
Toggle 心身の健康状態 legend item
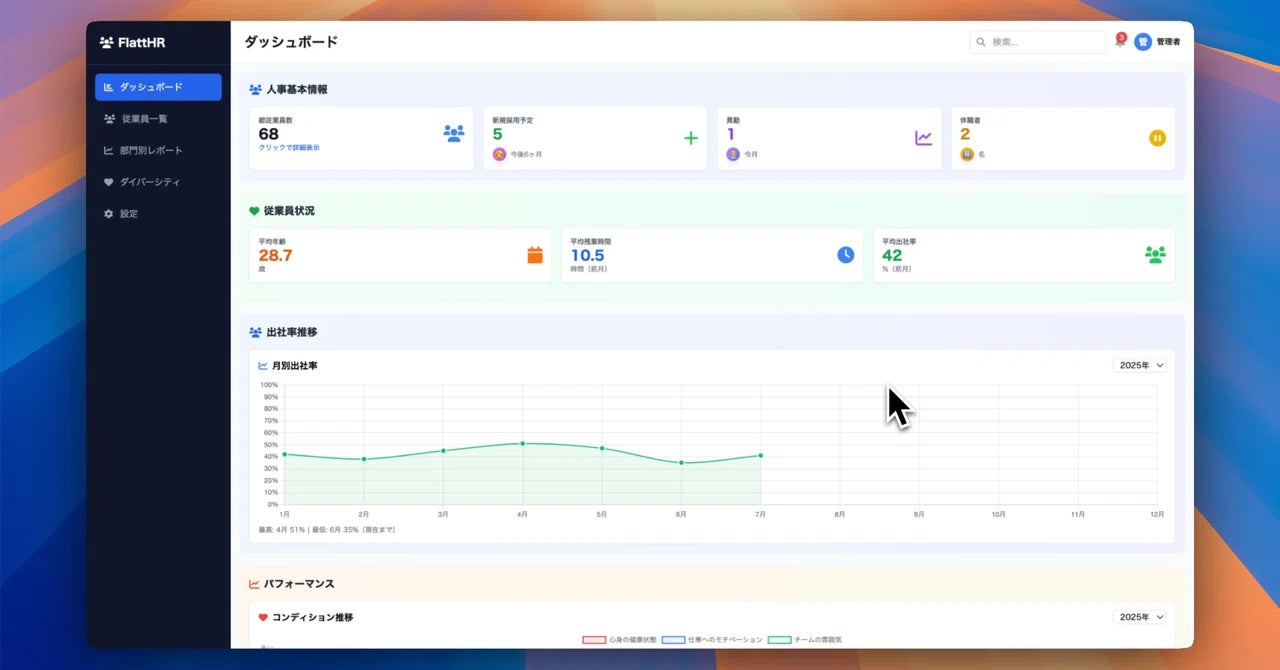(619, 639)
